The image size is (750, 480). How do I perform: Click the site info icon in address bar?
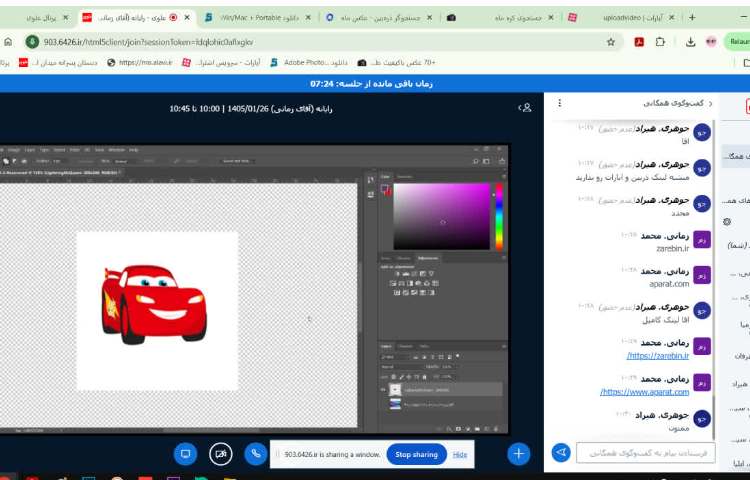point(32,42)
